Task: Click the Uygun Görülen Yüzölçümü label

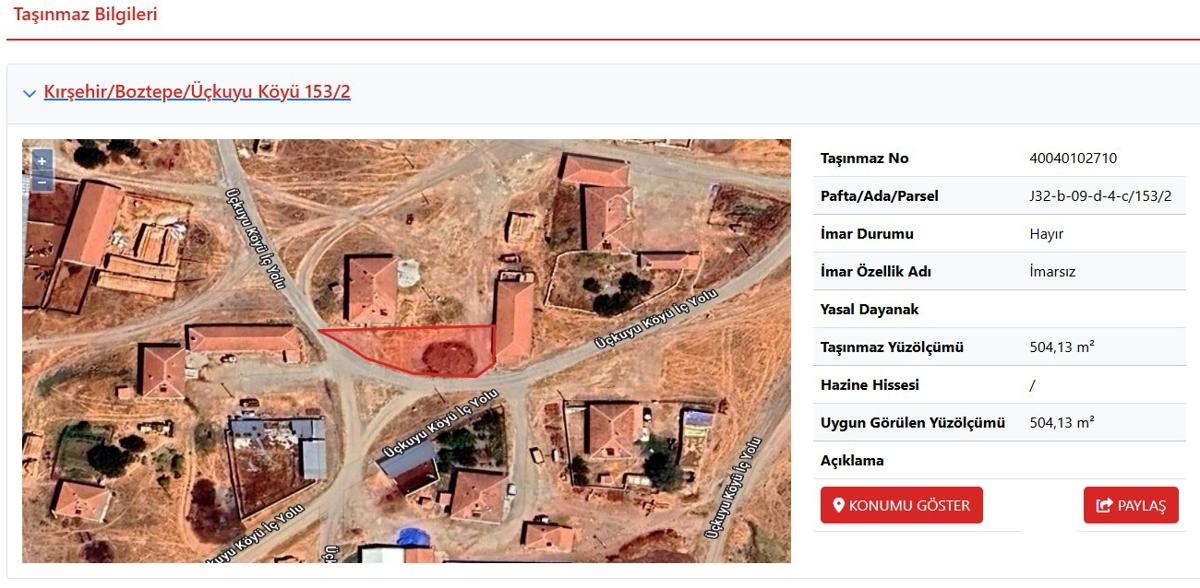Action: click(912, 423)
